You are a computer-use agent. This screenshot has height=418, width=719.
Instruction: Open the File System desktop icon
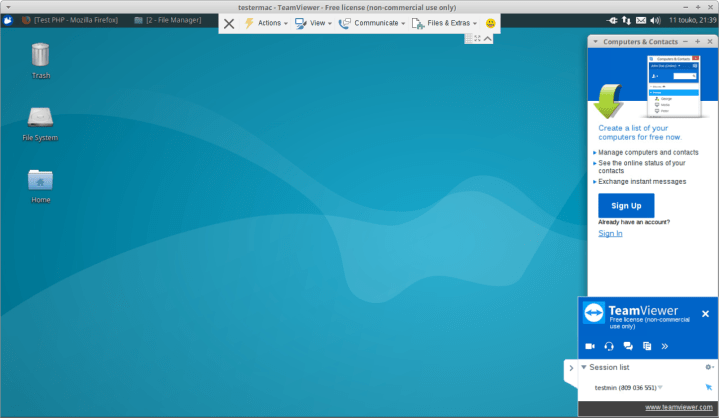pos(41,118)
